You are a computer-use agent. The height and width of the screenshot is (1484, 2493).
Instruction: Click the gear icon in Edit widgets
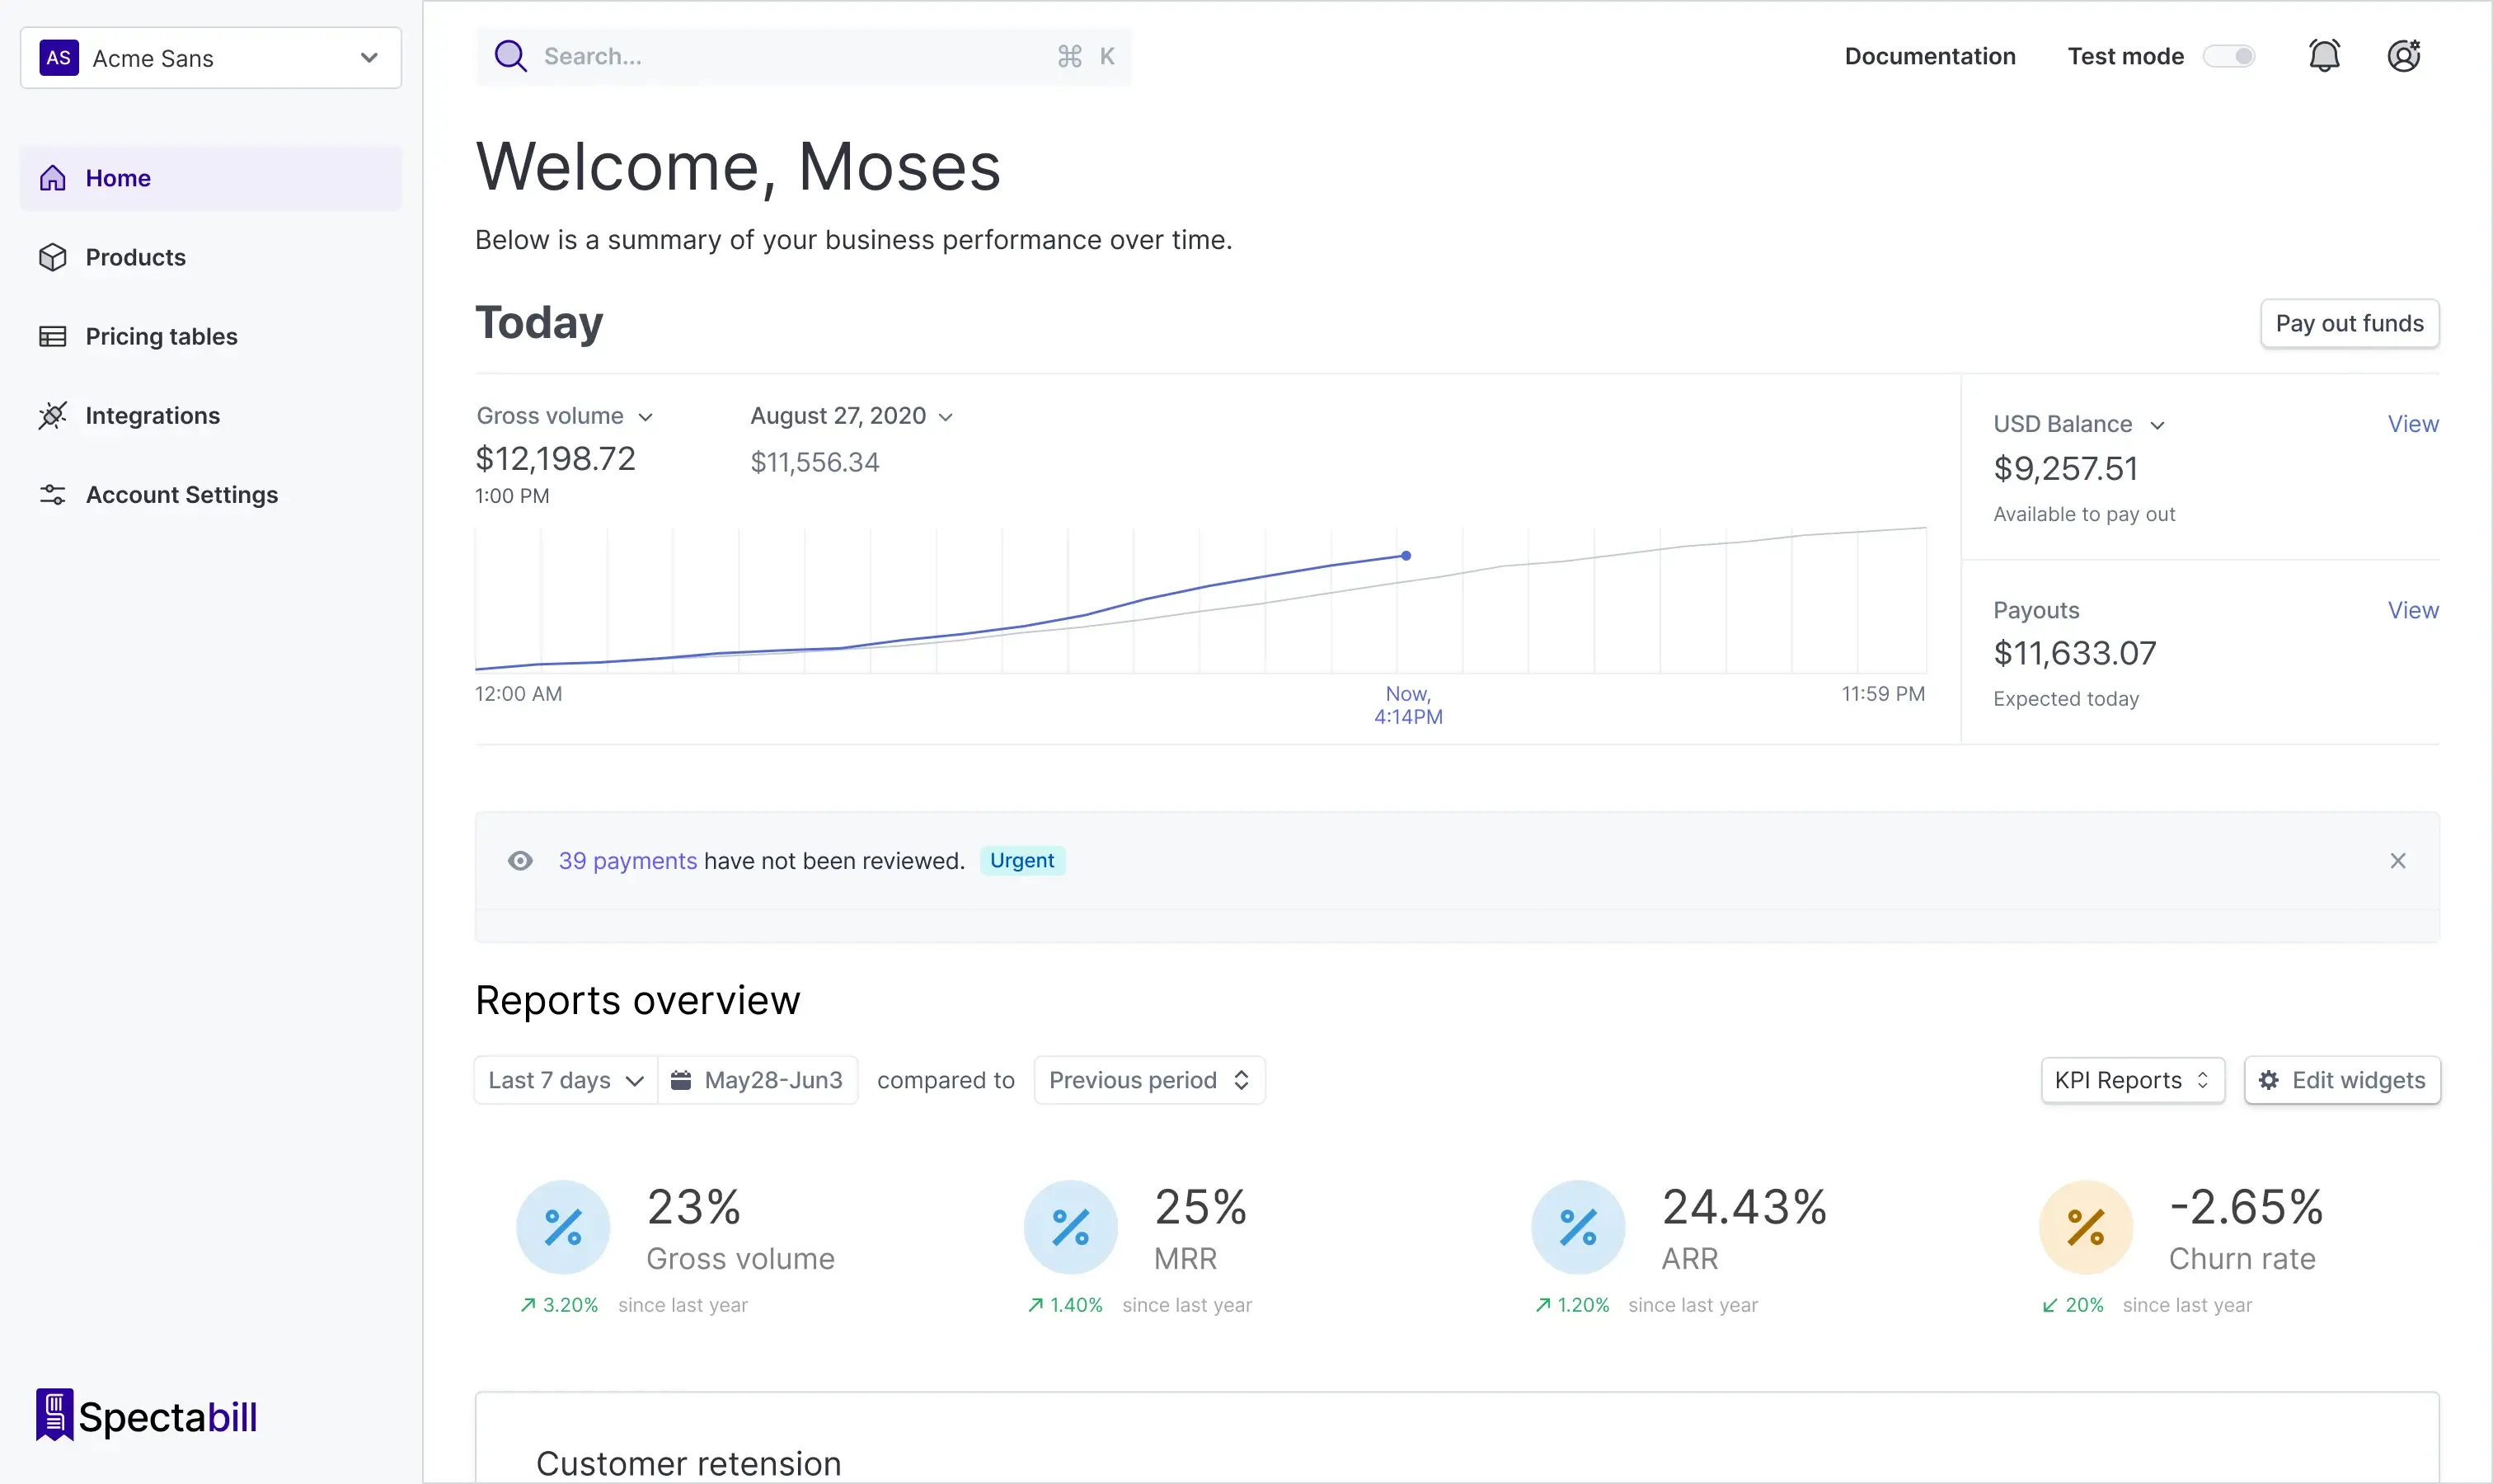point(2269,1080)
